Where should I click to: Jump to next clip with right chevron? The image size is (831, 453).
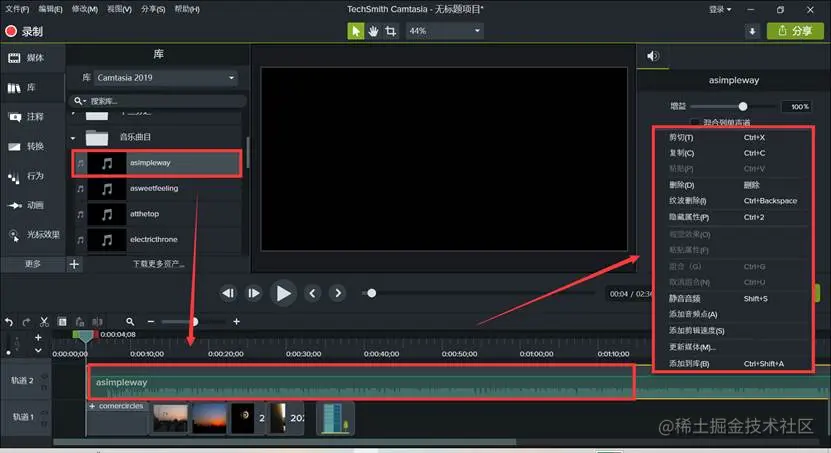point(338,293)
